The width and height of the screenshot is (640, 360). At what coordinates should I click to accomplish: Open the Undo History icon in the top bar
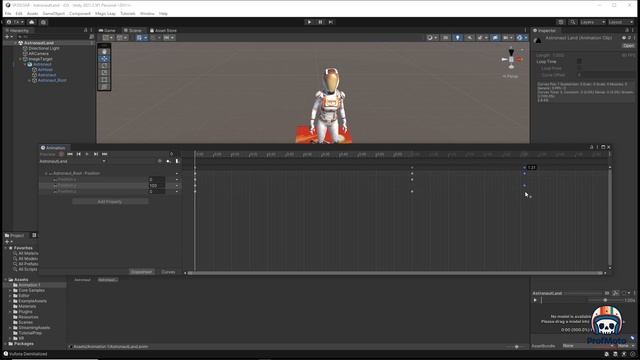[x=561, y=22]
